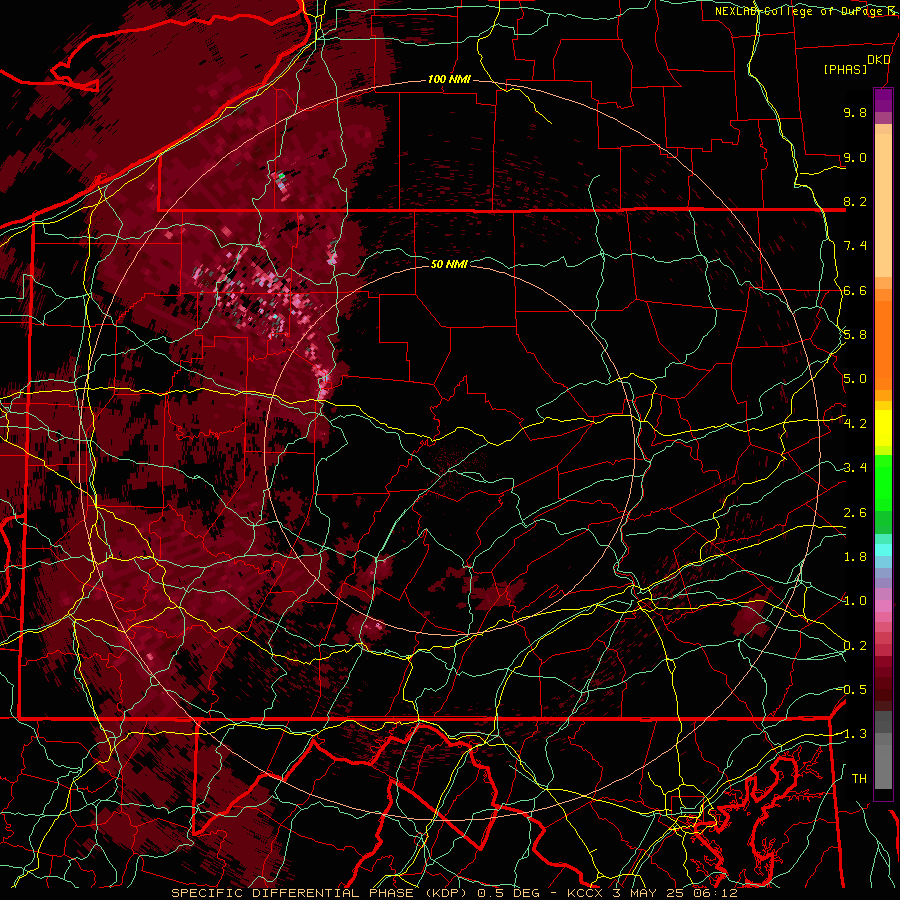This screenshot has height=900, width=900.
Task: Click the 1.0 value on the color scale
Action: click(x=855, y=601)
